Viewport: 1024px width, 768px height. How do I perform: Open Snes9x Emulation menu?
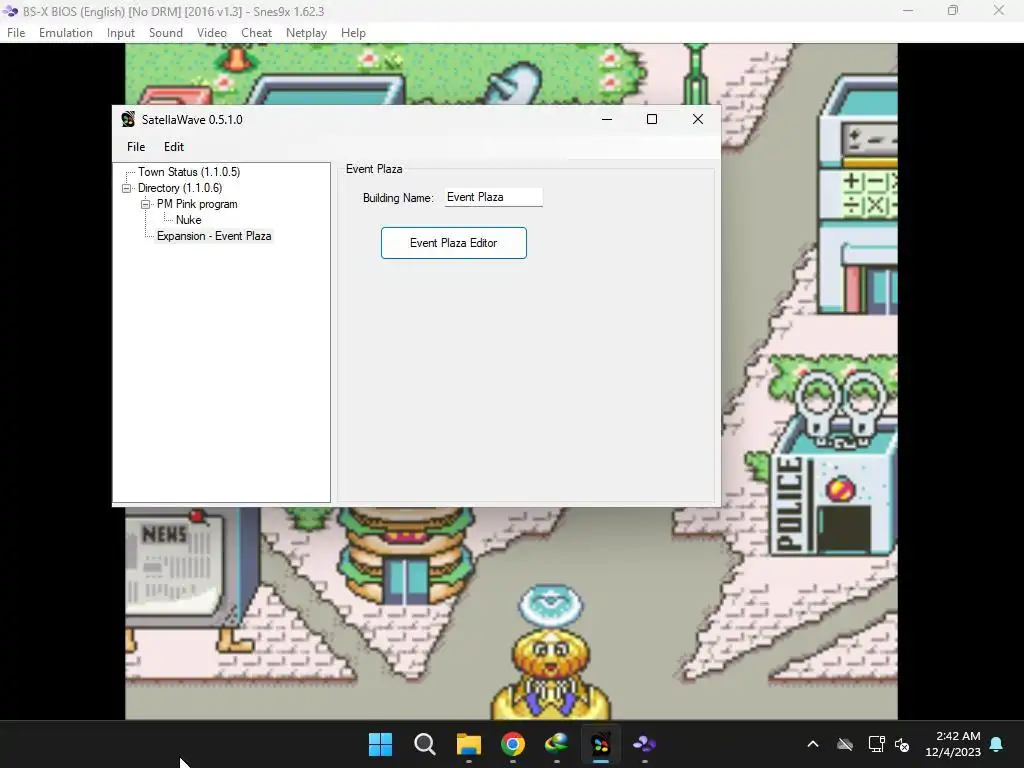(65, 33)
